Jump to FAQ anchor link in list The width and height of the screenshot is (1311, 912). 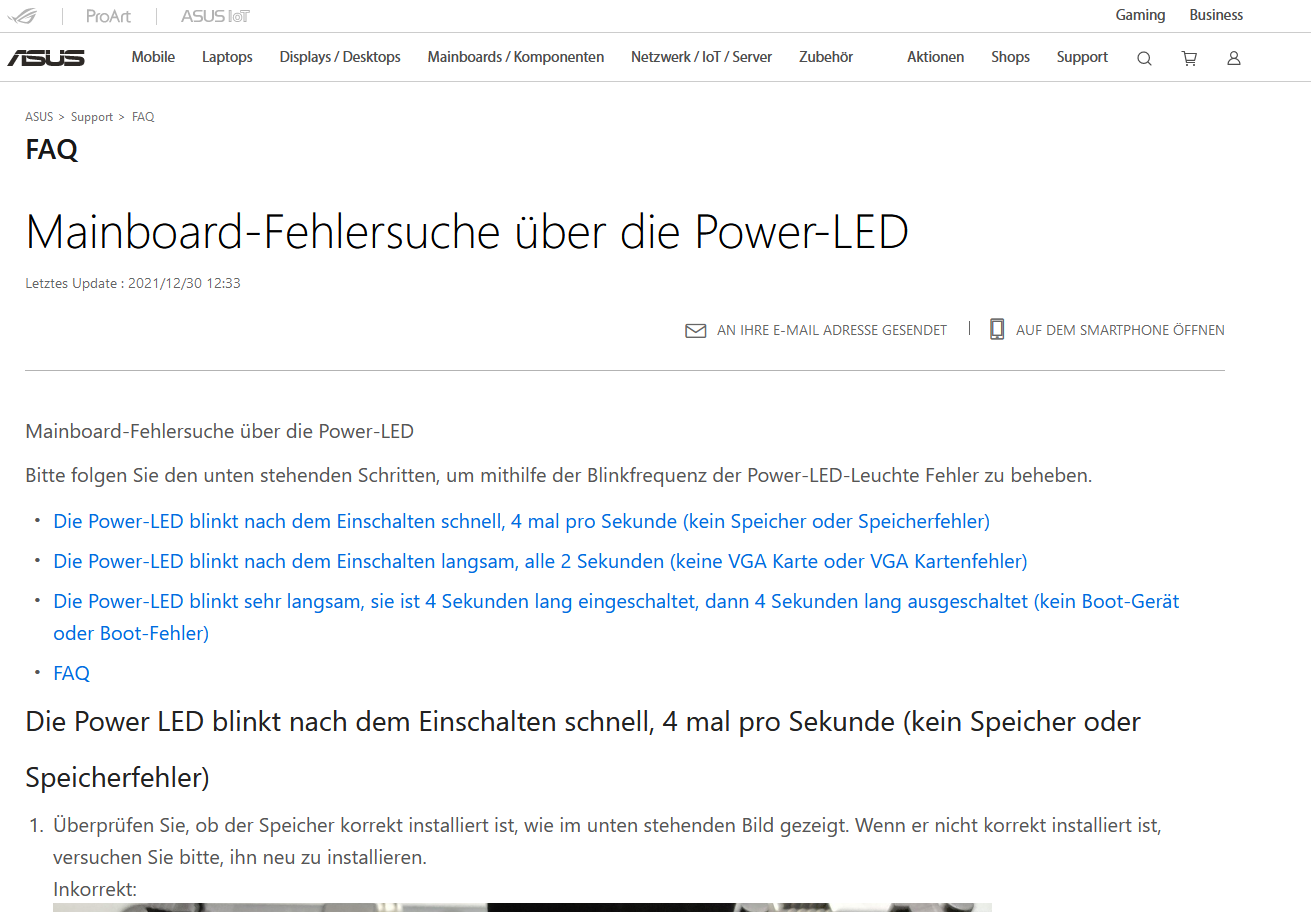pyautogui.click(x=71, y=673)
